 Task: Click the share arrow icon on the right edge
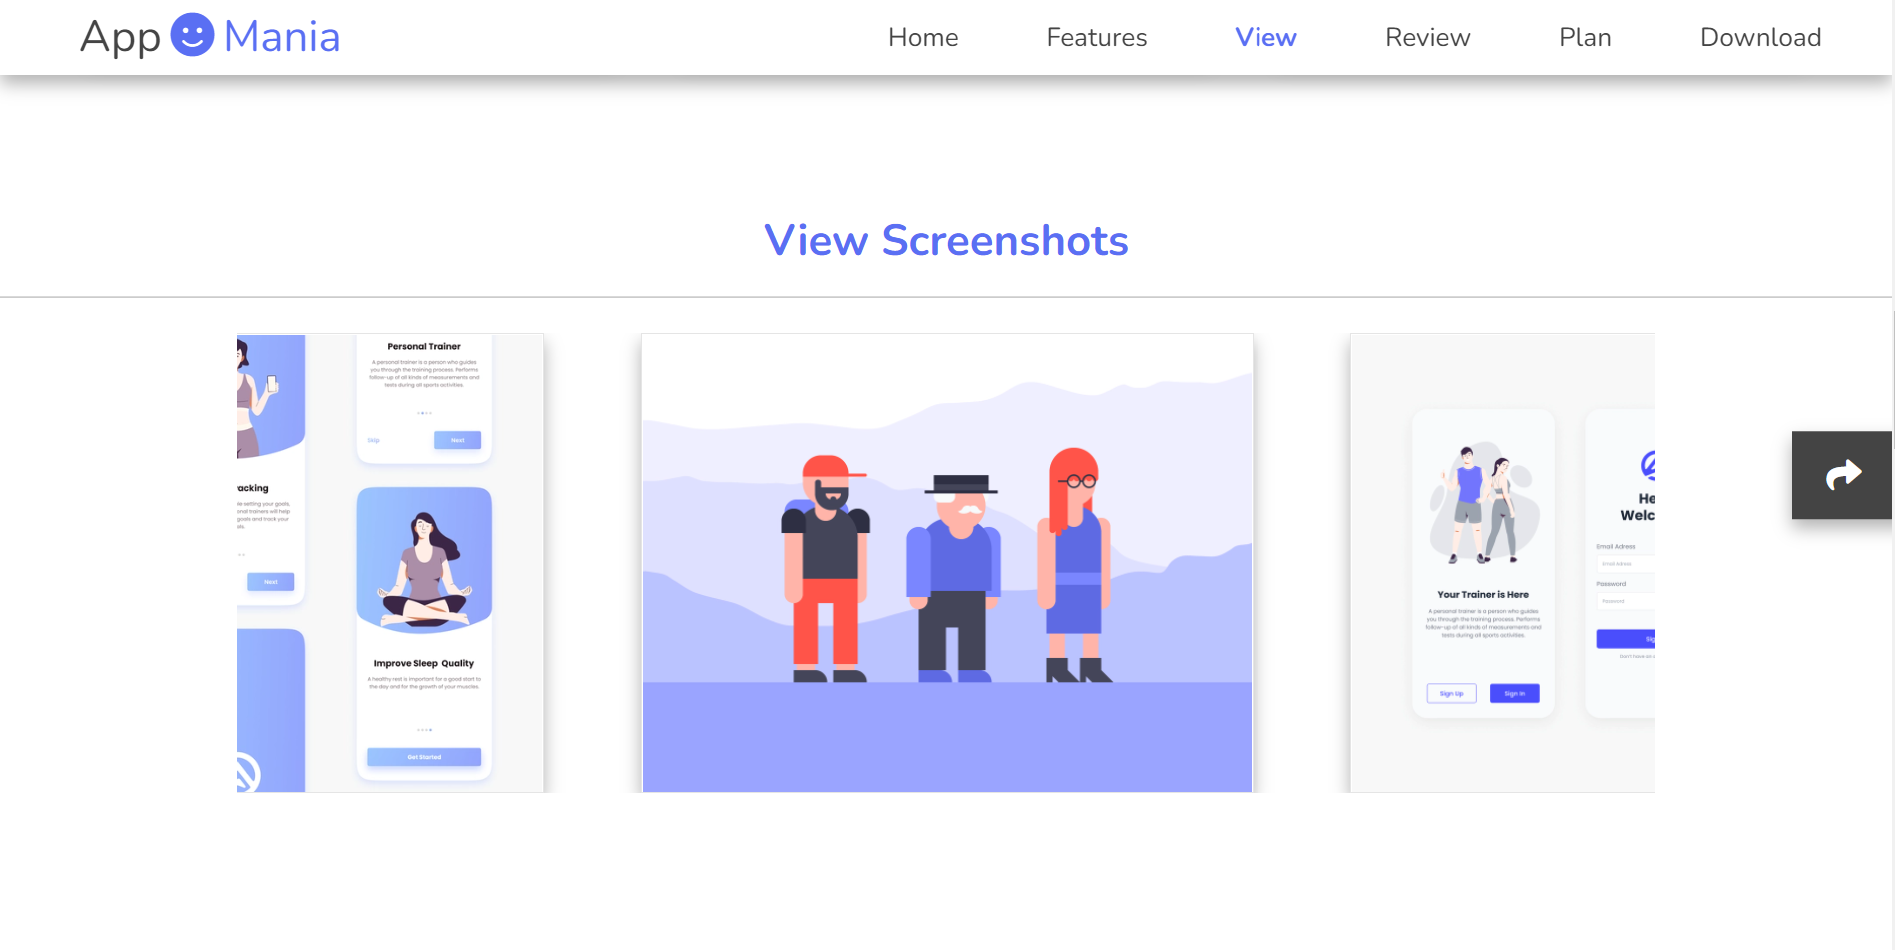[1843, 475]
